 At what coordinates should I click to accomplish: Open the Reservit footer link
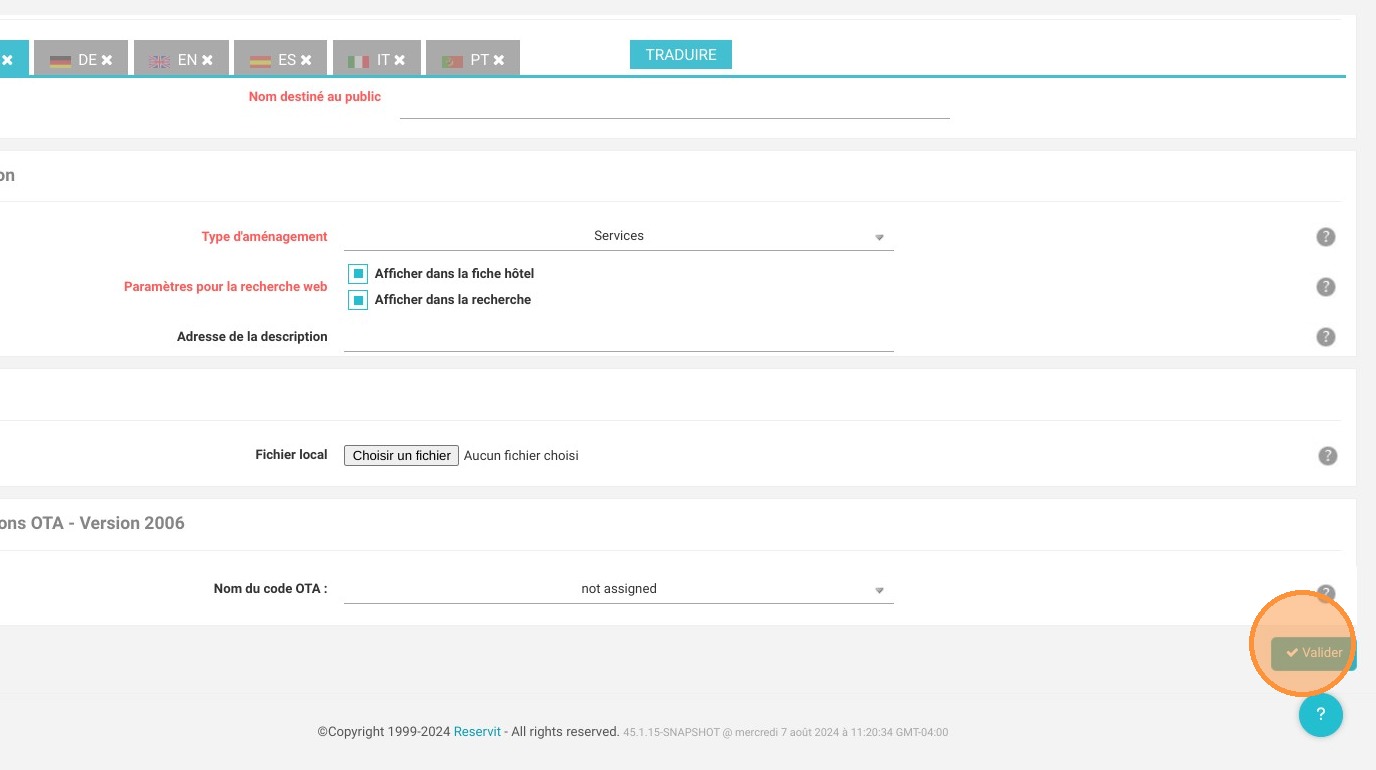click(x=477, y=732)
